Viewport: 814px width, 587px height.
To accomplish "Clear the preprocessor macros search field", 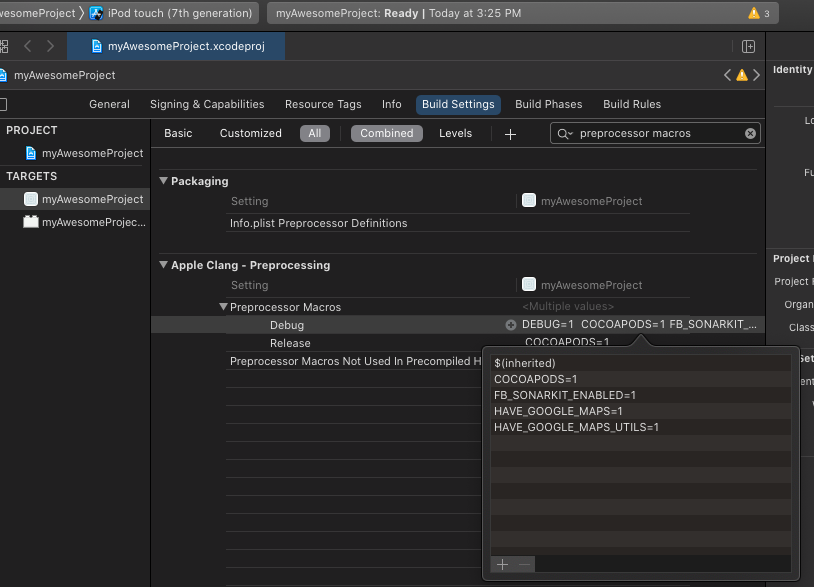I will (x=750, y=133).
